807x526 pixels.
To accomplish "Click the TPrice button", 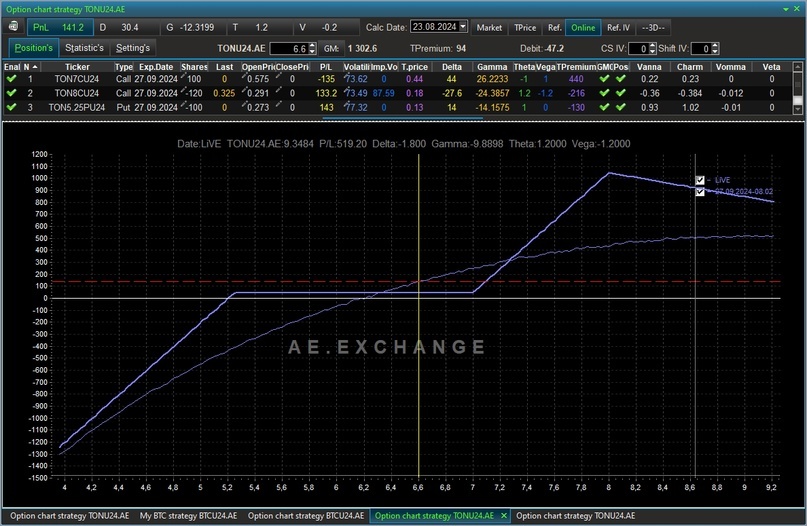I will [525, 28].
